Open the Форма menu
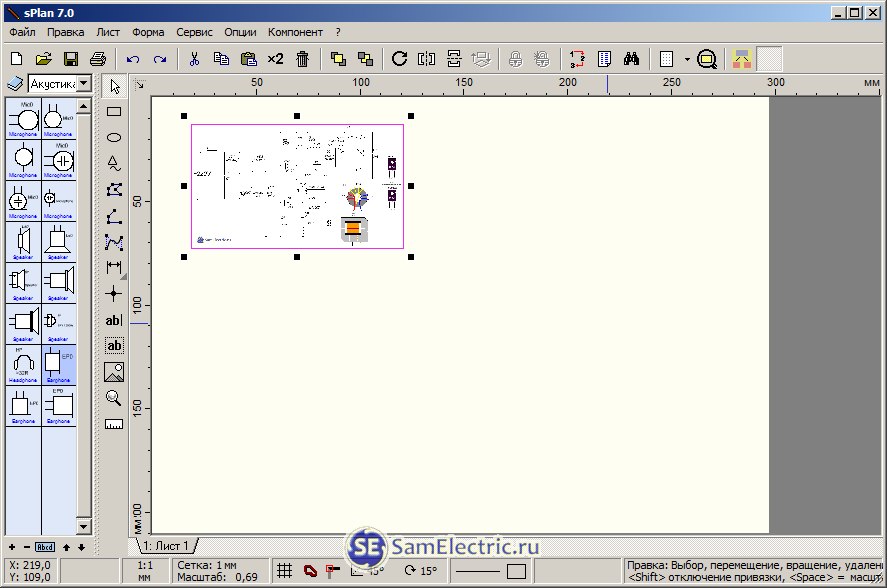This screenshot has height=588, width=887. (x=148, y=32)
